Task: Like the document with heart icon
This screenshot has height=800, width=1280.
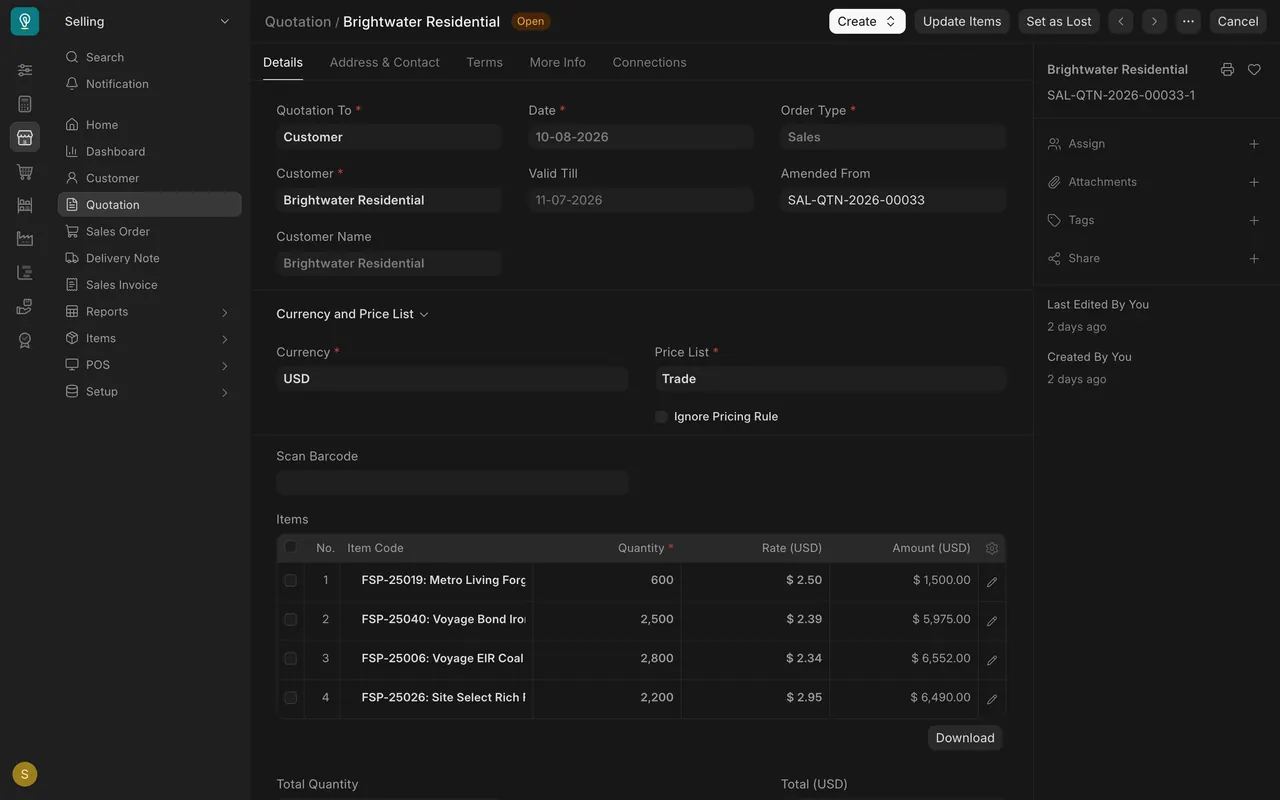Action: [1254, 70]
